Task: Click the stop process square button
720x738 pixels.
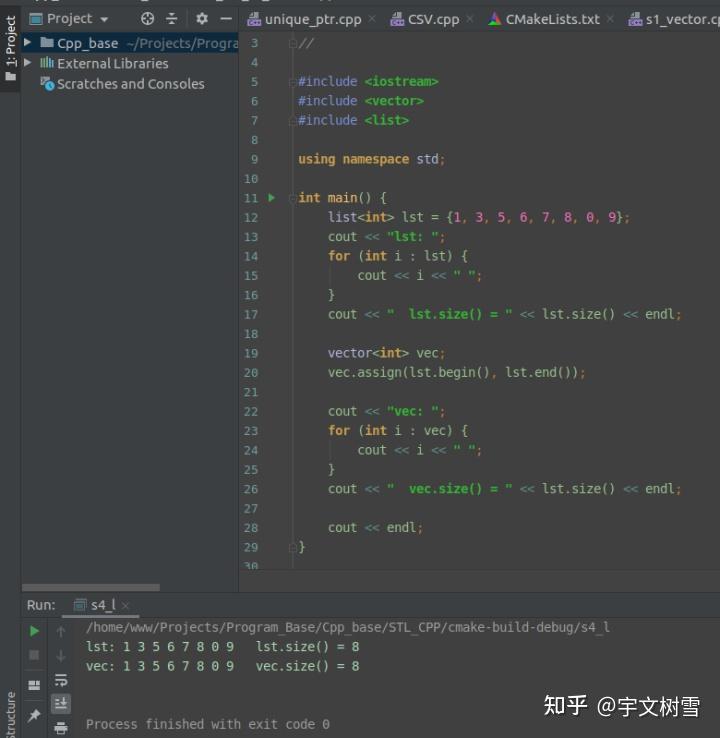Action: (x=34, y=655)
